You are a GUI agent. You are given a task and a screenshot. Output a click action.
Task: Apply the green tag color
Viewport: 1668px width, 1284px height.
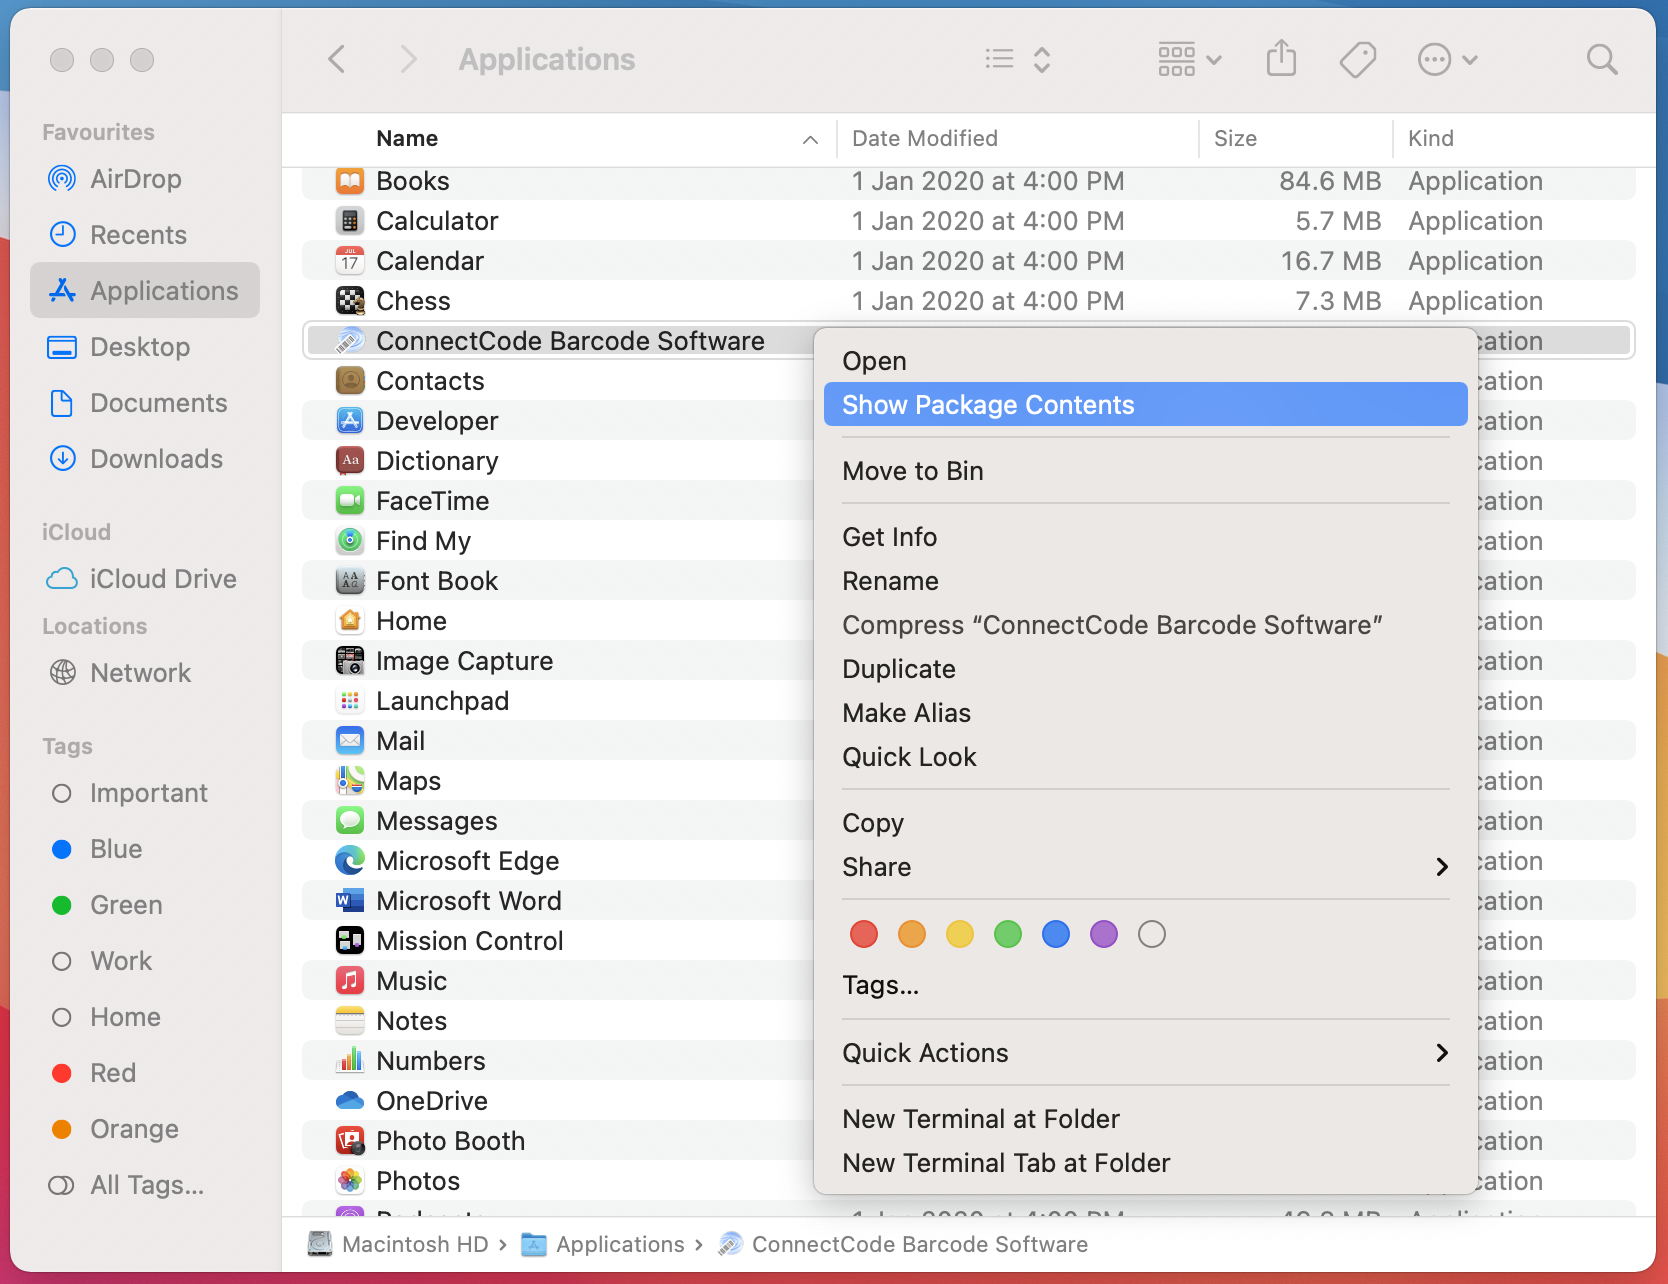[1008, 934]
